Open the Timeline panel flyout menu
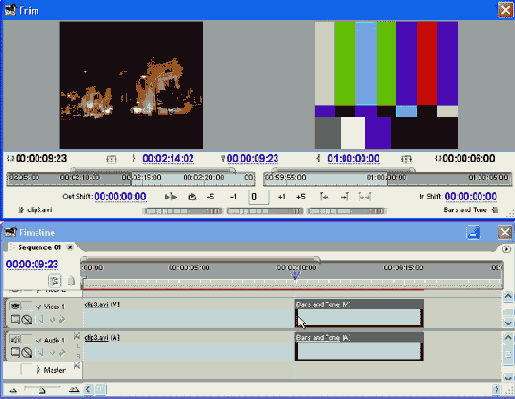515x399 pixels. [506, 249]
